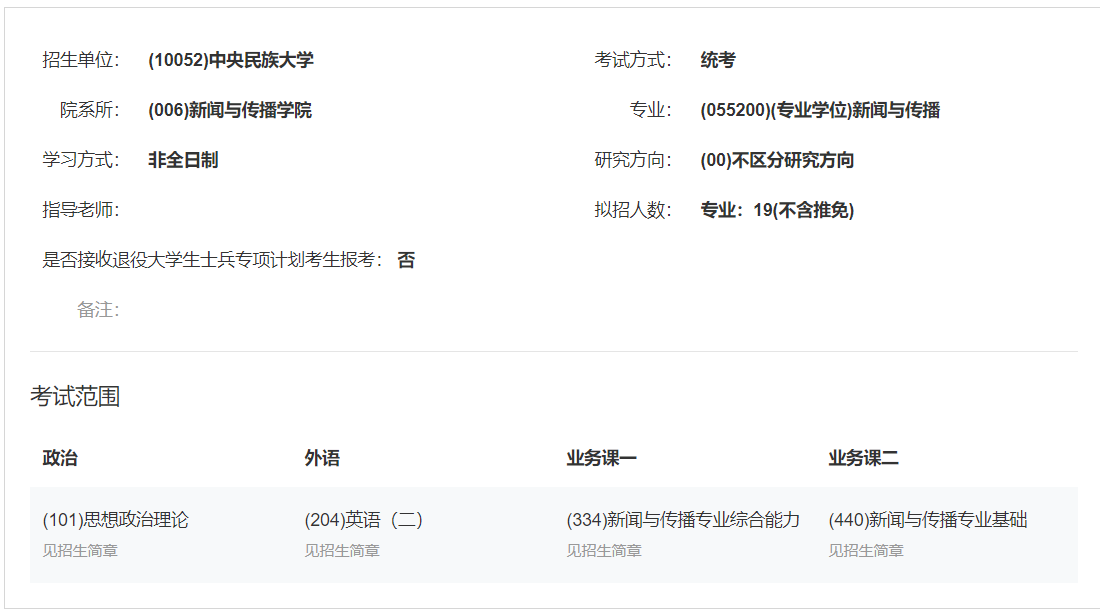Viewport: 1100px width, 609px height.
Task: Click the 备注 label
Action: [x=98, y=309]
